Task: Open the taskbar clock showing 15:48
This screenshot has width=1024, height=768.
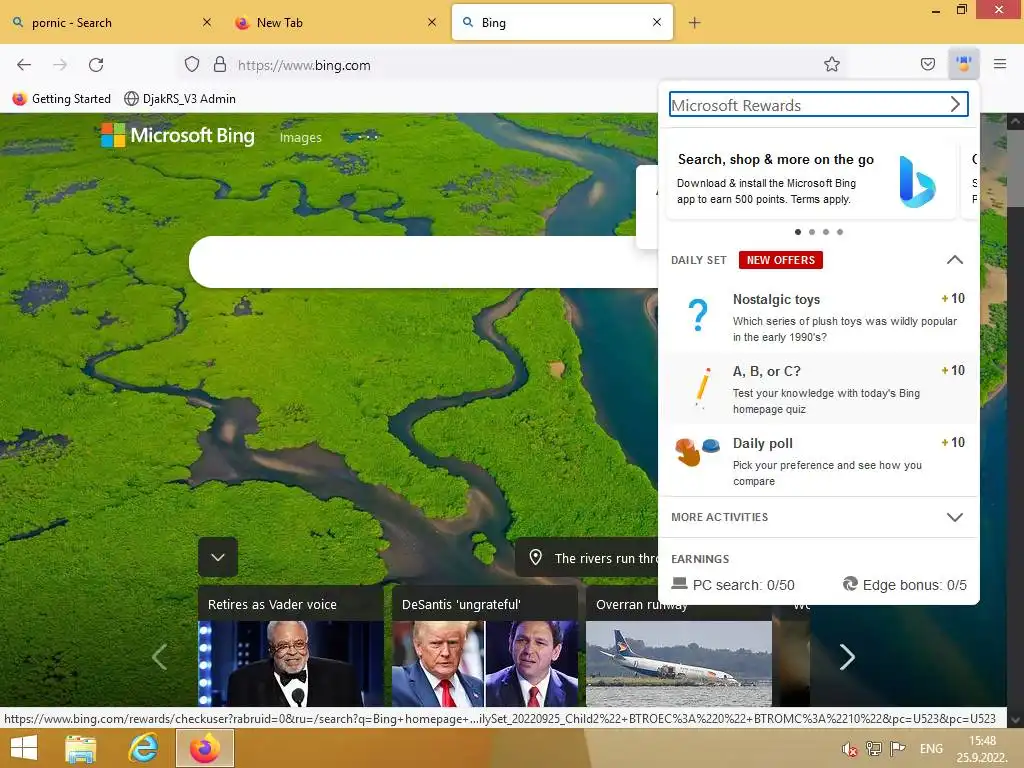Action: pos(982,748)
